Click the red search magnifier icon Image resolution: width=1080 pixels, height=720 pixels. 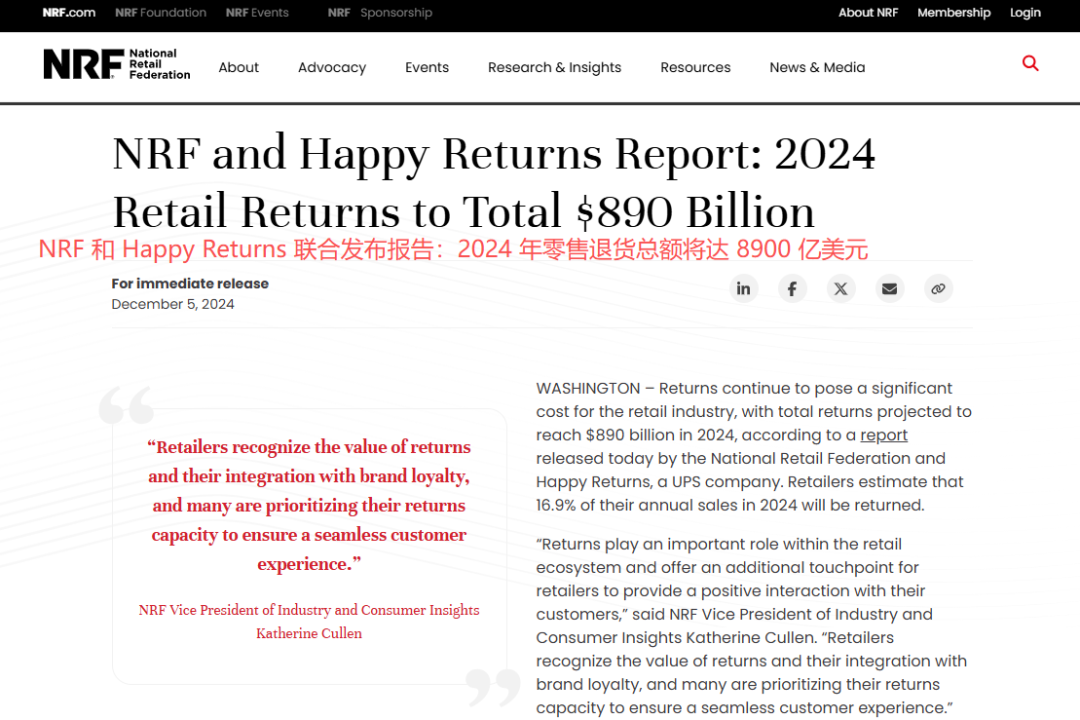1030,64
